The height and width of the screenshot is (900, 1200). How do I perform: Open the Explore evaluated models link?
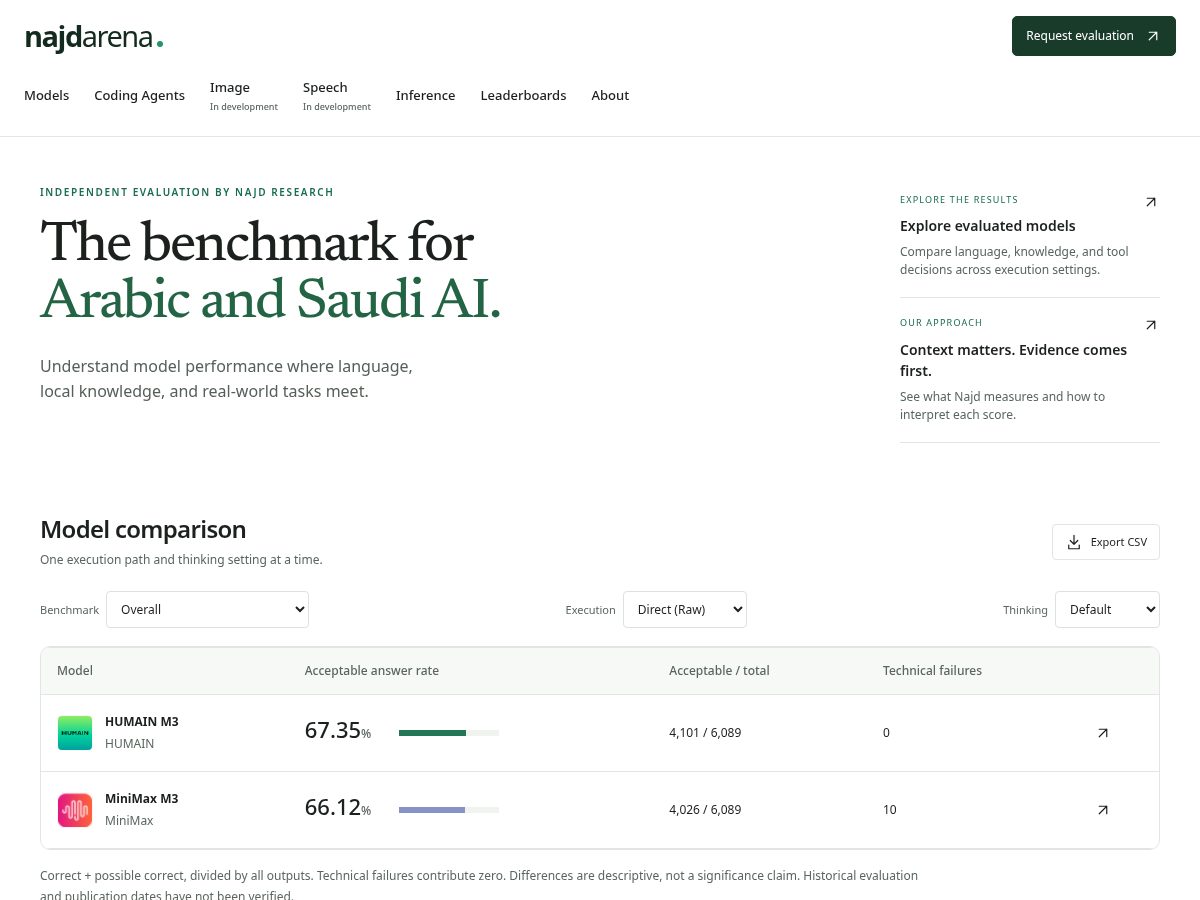[988, 226]
